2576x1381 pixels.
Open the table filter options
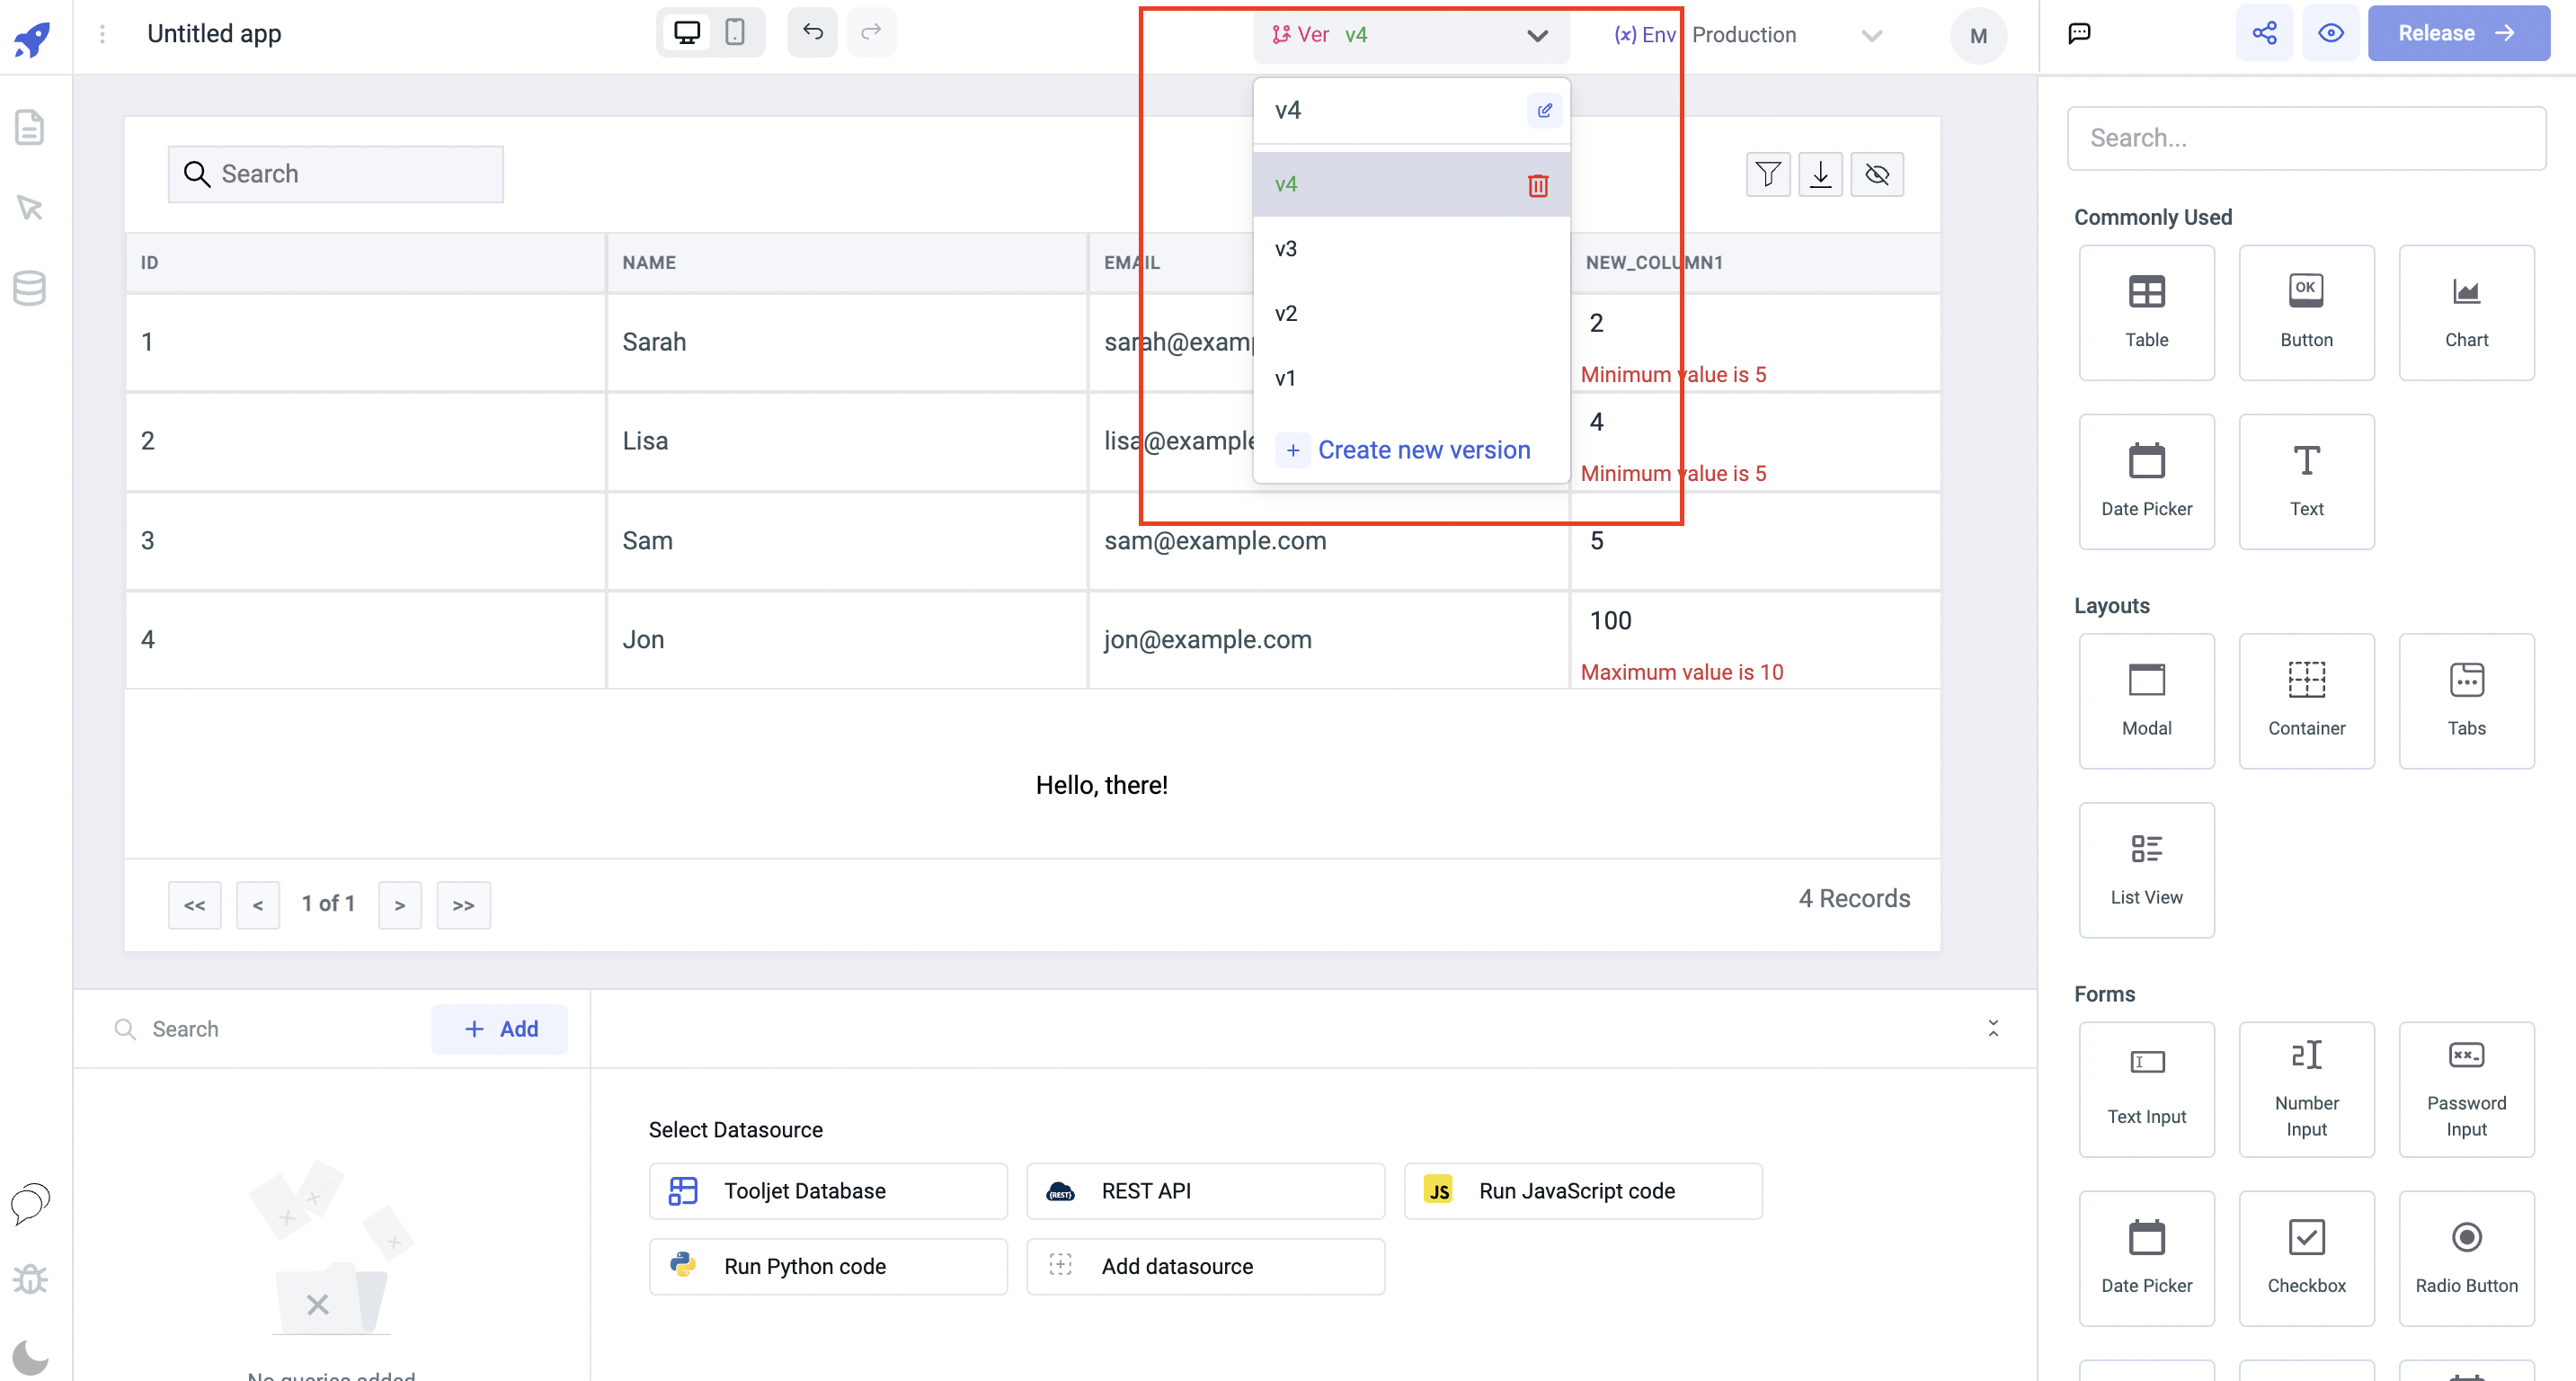point(1768,174)
